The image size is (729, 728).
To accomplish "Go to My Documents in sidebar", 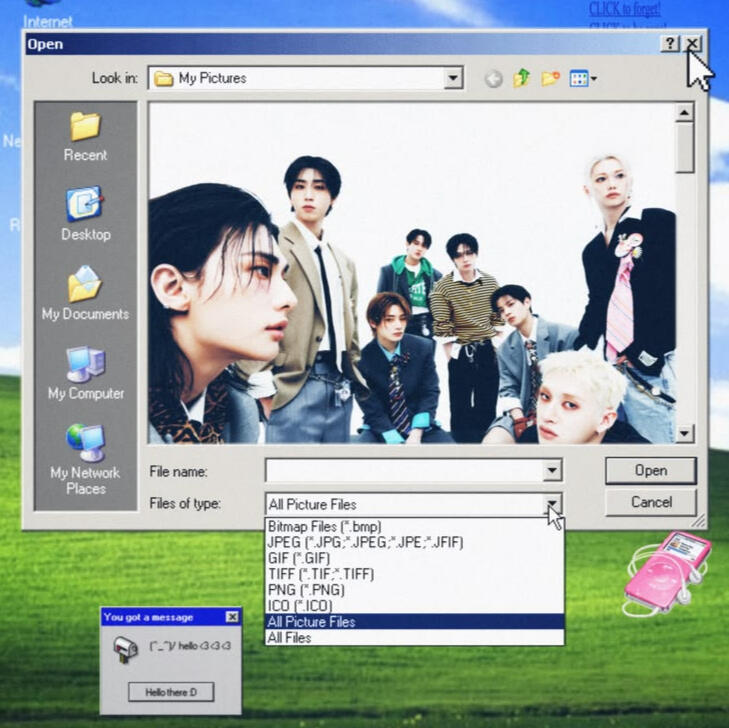I will point(85,293).
